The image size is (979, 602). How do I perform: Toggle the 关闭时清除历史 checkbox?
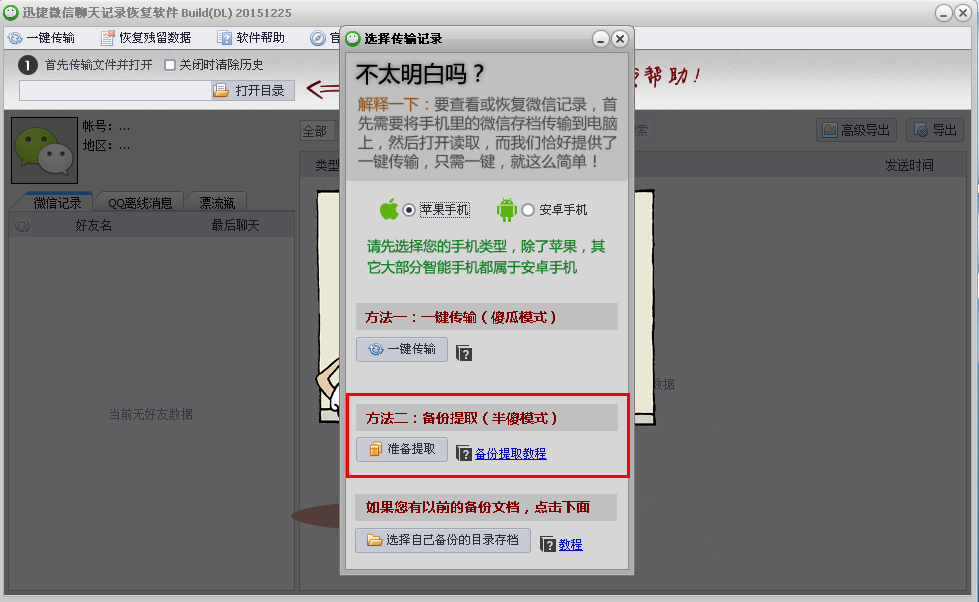(169, 65)
